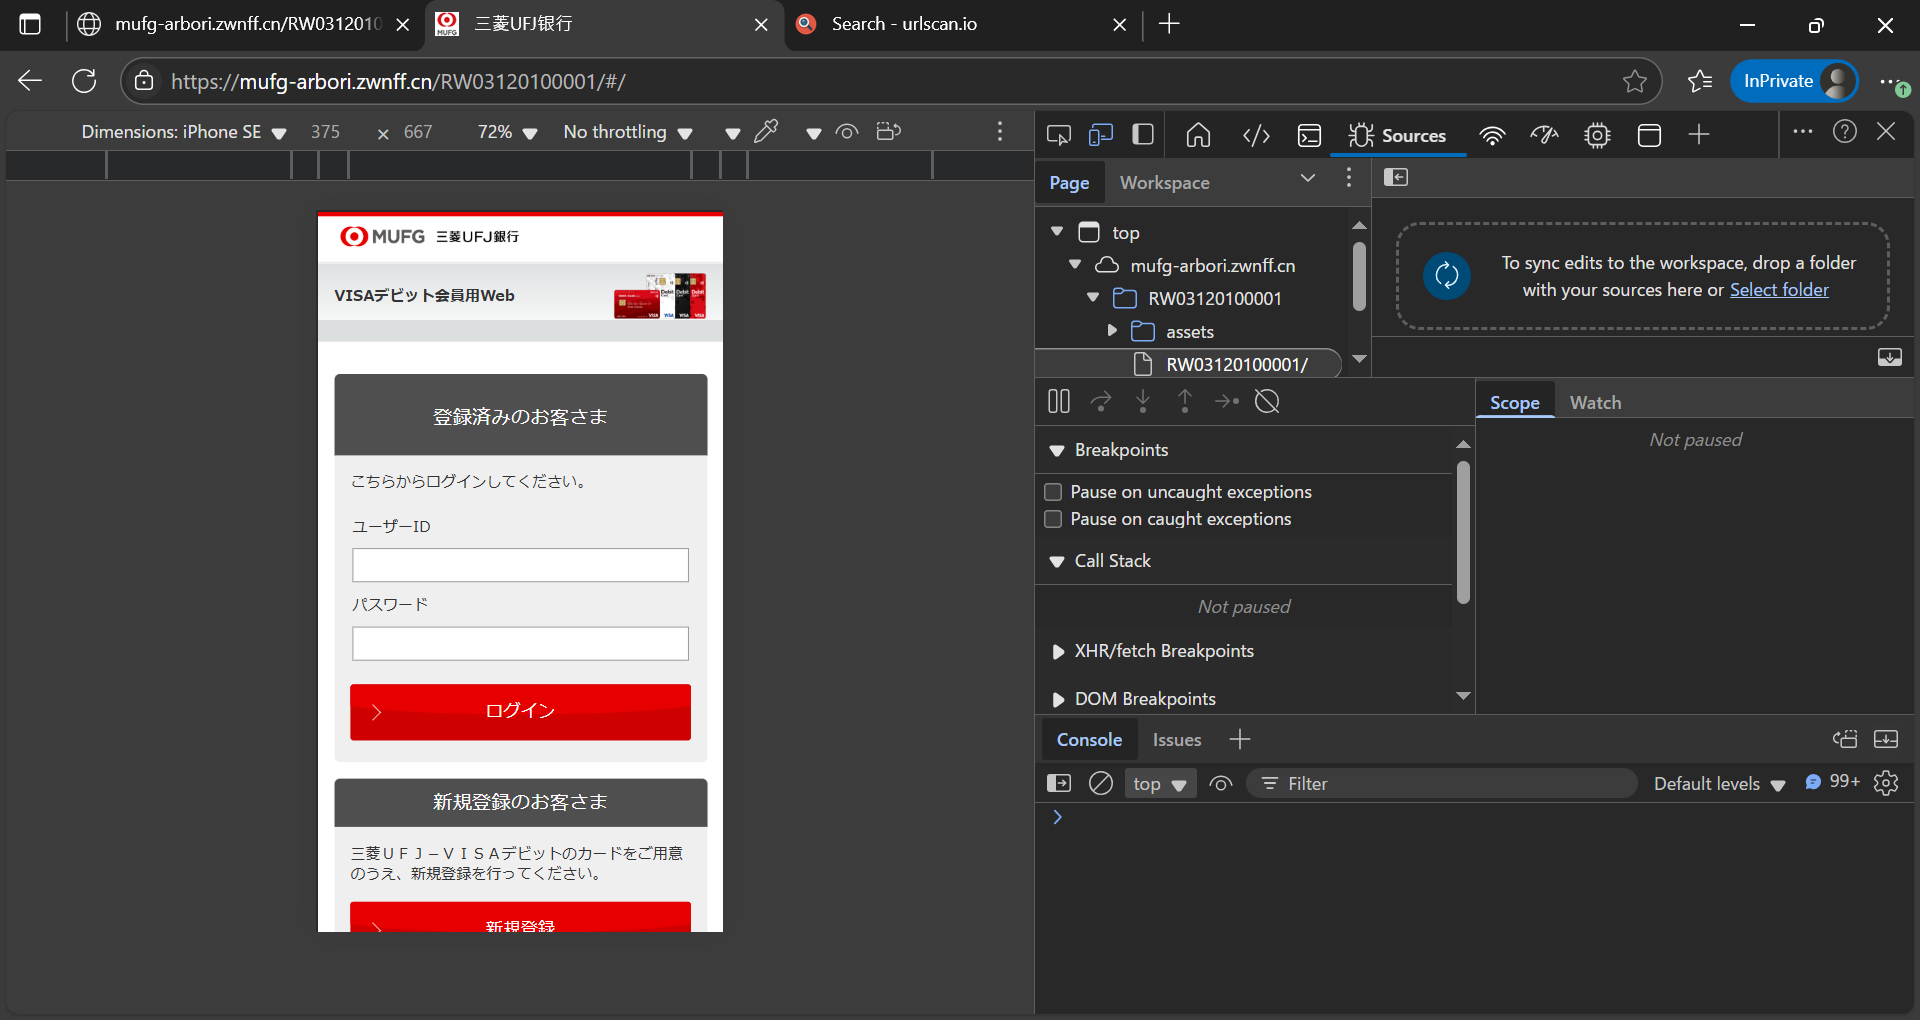Switch to the Page tab in navigator
Image resolution: width=1920 pixels, height=1020 pixels.
1069,183
